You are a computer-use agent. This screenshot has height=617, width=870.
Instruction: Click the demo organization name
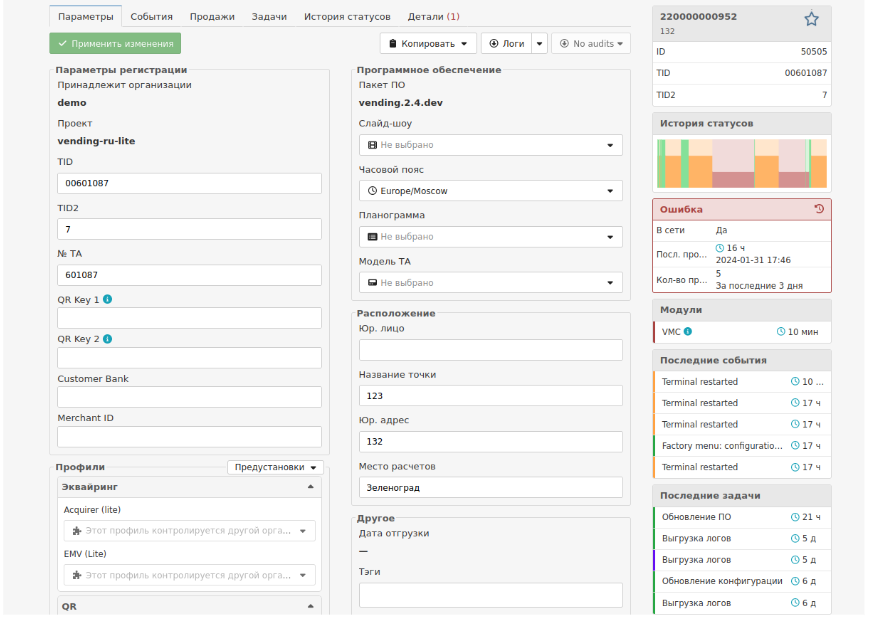tap(72, 103)
